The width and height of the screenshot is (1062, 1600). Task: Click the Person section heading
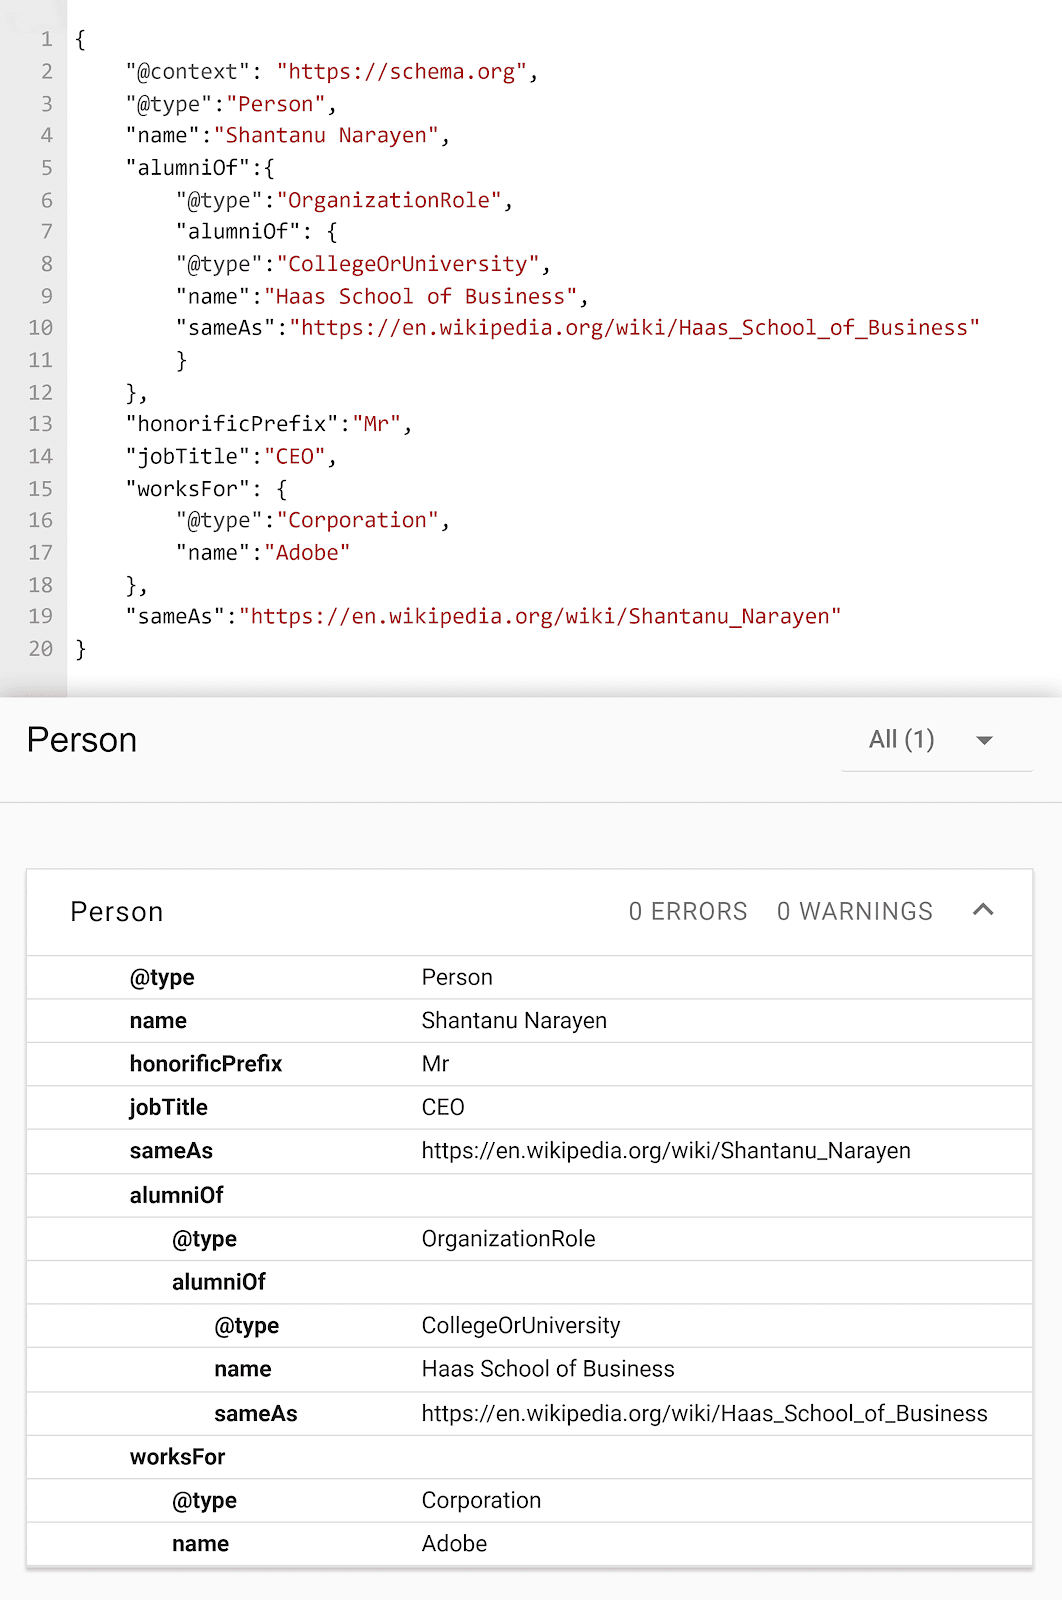pos(82,740)
